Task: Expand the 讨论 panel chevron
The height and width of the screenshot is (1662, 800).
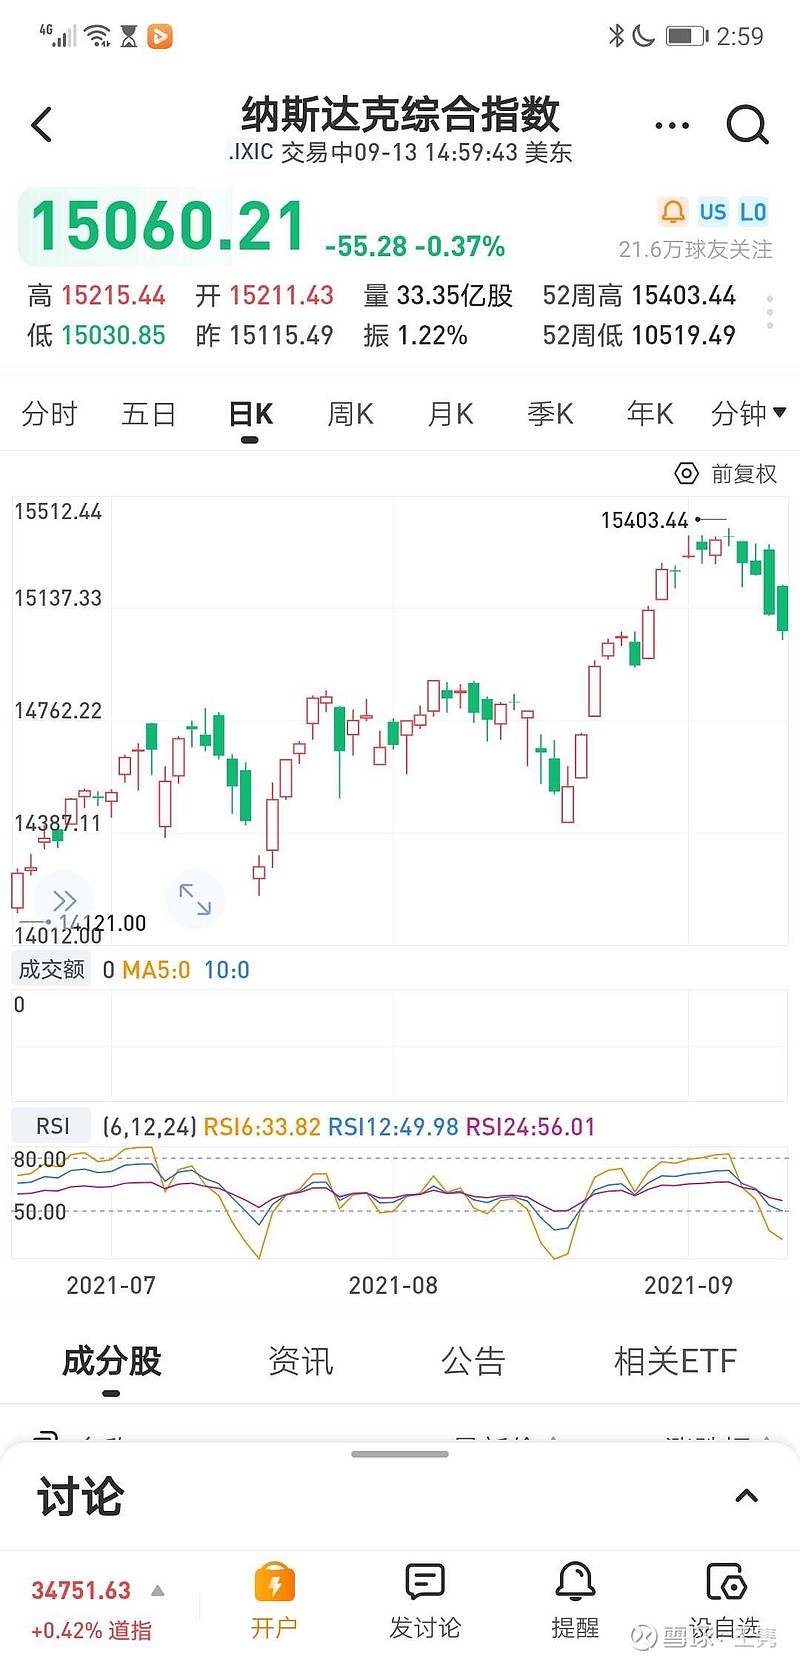Action: 746,1496
